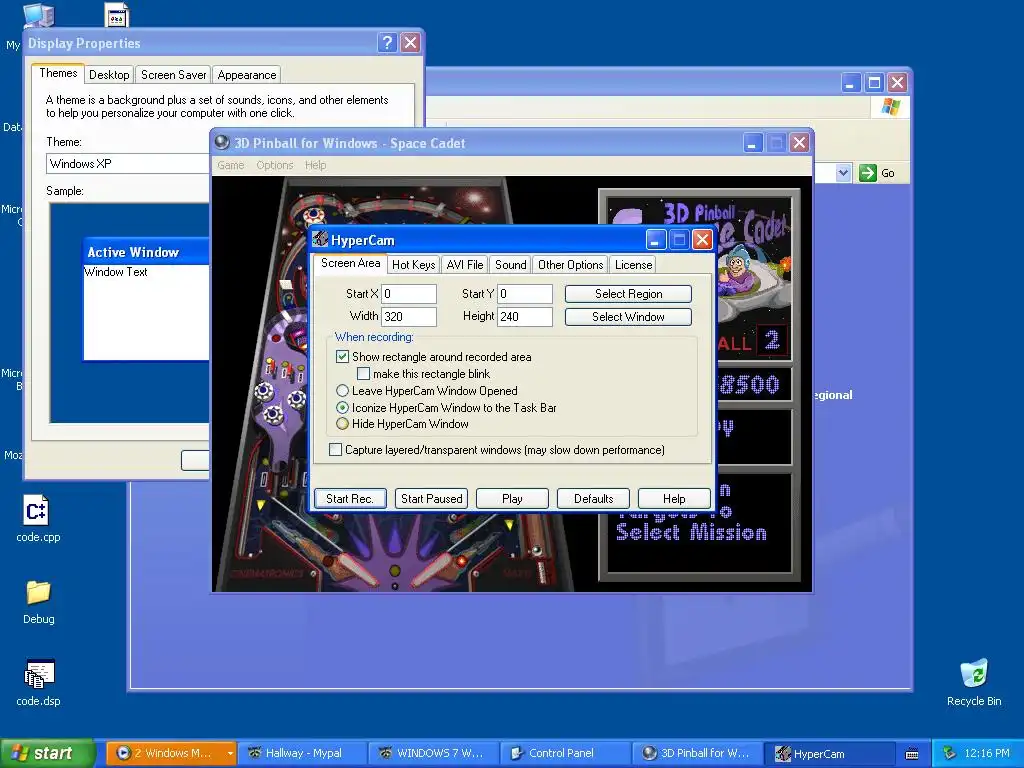The width and height of the screenshot is (1024, 768).
Task: Open the code.dsp desktop icon
Action: (x=38, y=674)
